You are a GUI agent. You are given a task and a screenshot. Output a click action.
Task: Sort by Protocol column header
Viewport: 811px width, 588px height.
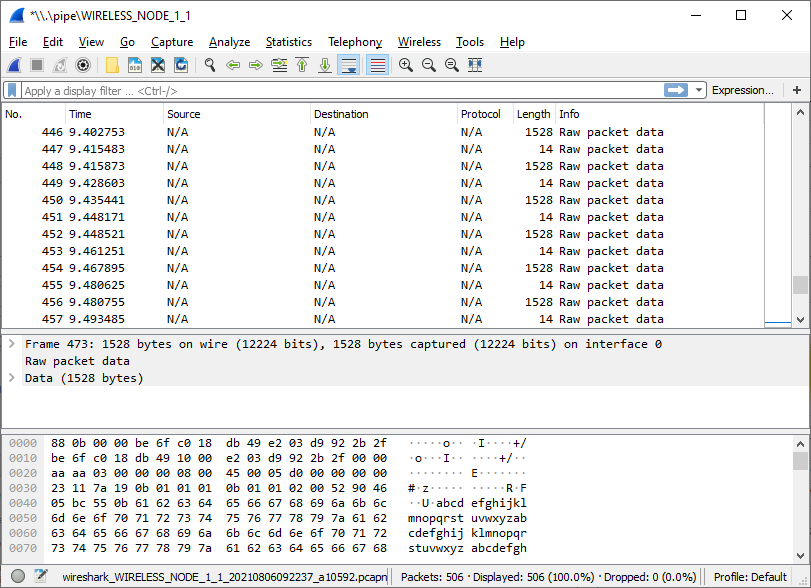(x=485, y=114)
